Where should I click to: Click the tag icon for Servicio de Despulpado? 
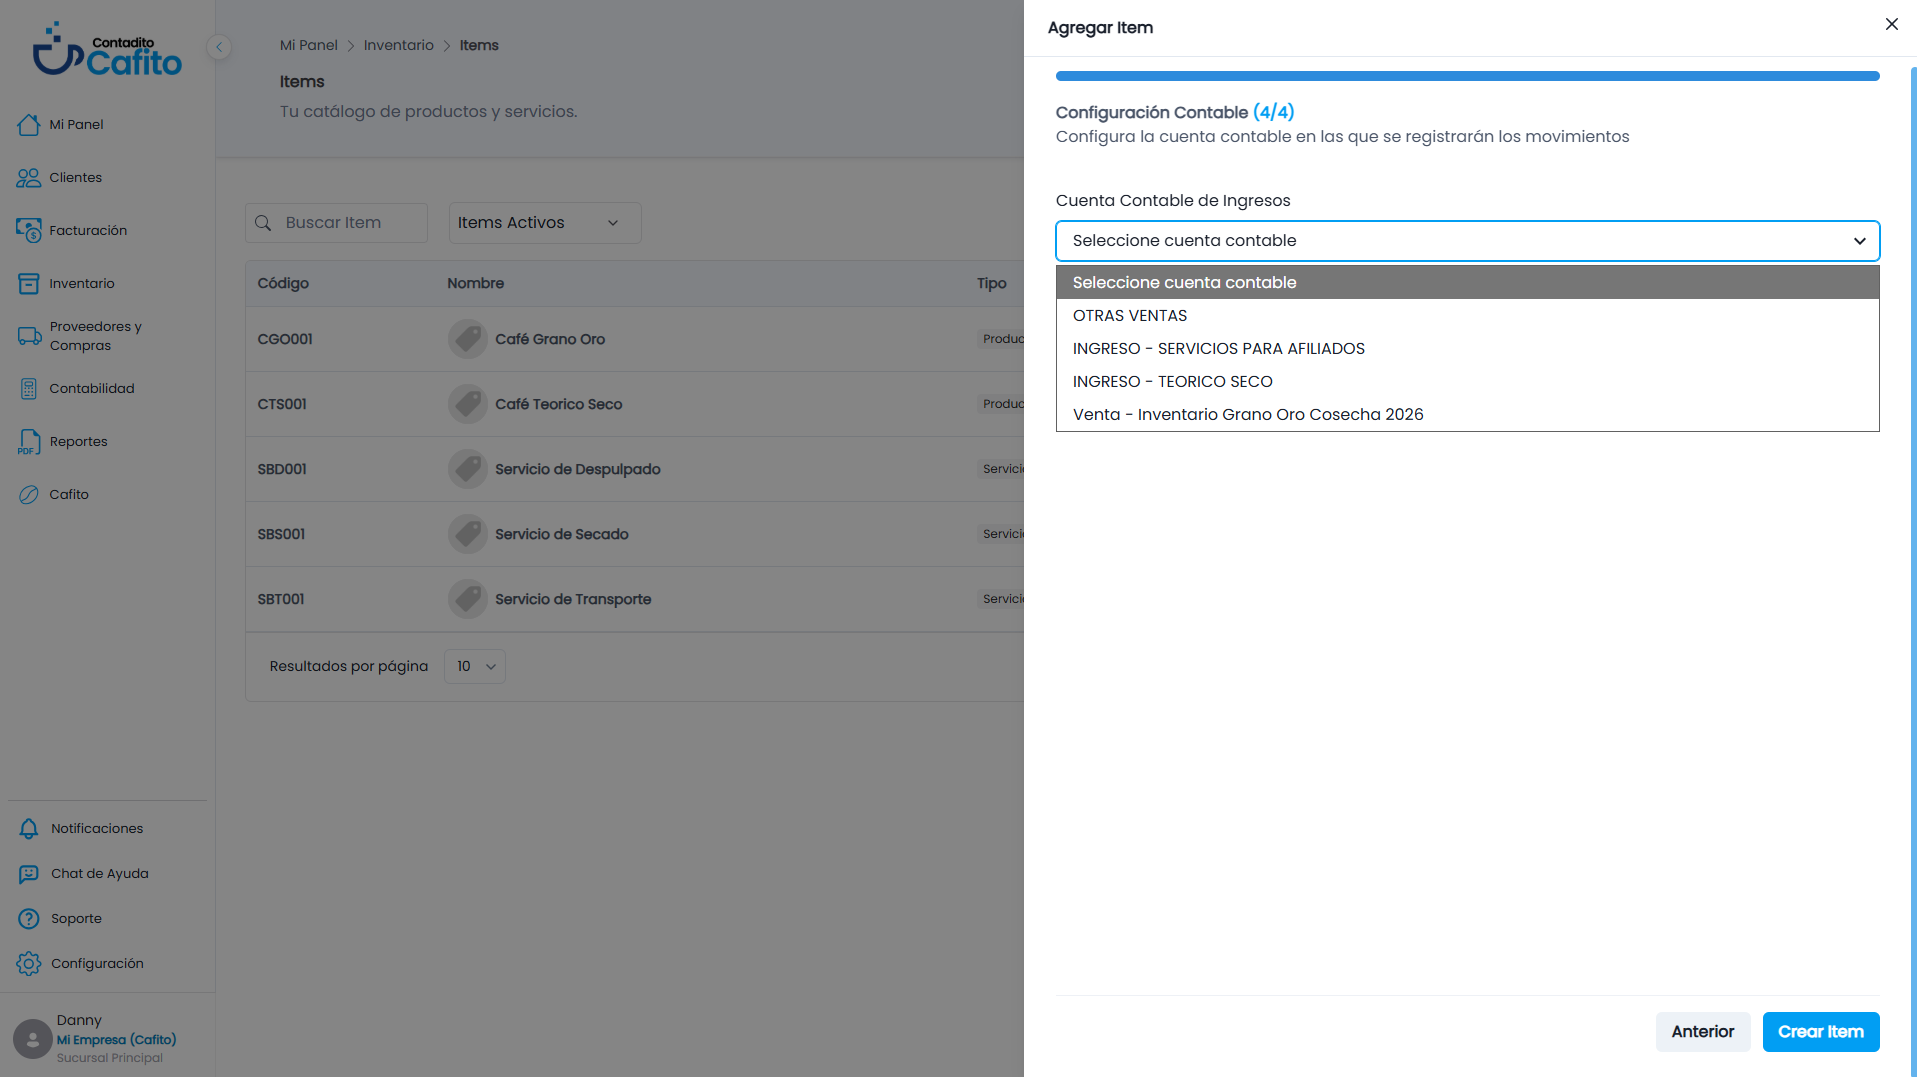[x=467, y=469]
